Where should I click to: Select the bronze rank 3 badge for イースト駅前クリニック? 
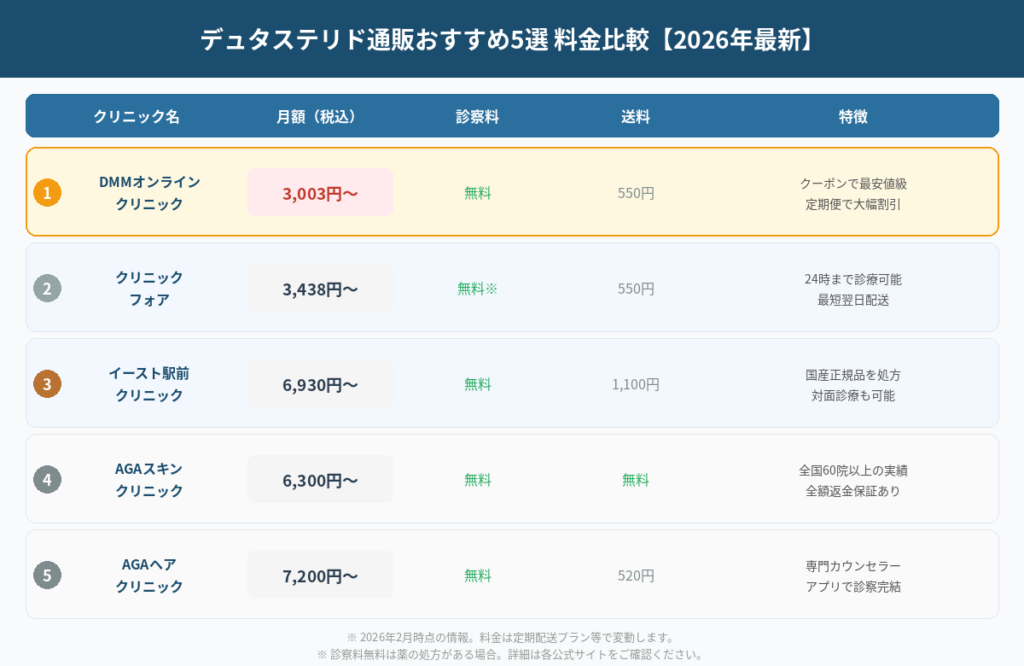(47, 383)
